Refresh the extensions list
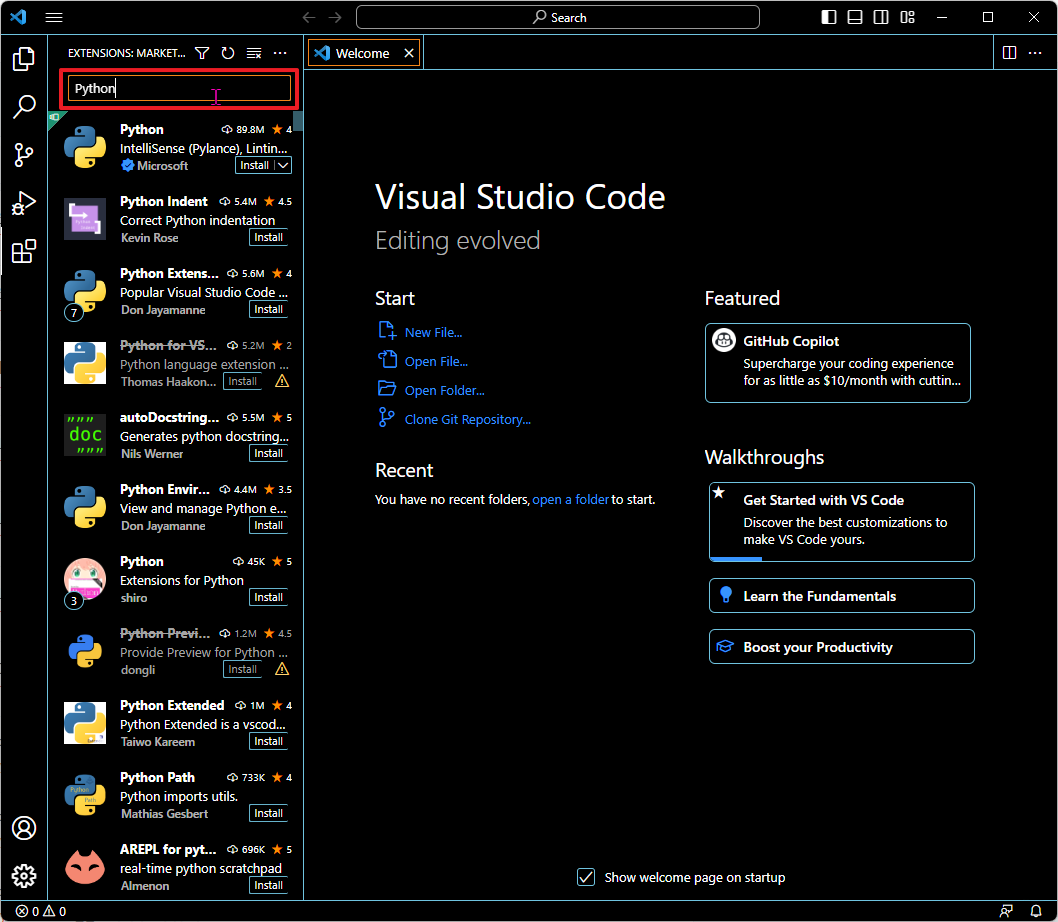The width and height of the screenshot is (1058, 922). (228, 53)
